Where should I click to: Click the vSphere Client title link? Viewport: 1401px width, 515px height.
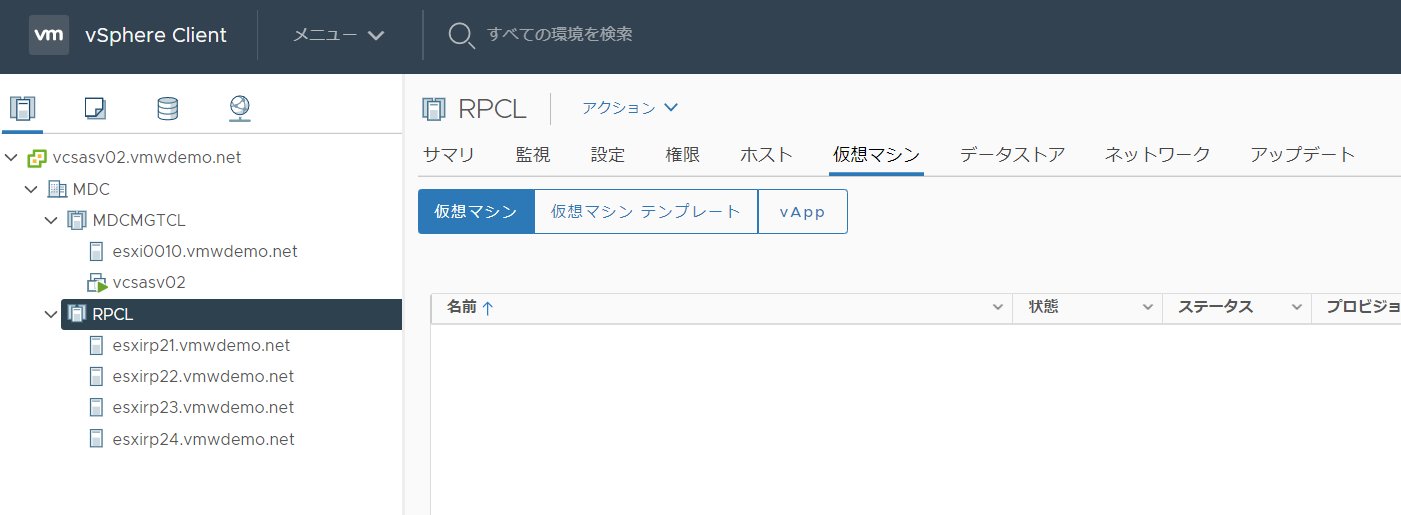coord(156,35)
